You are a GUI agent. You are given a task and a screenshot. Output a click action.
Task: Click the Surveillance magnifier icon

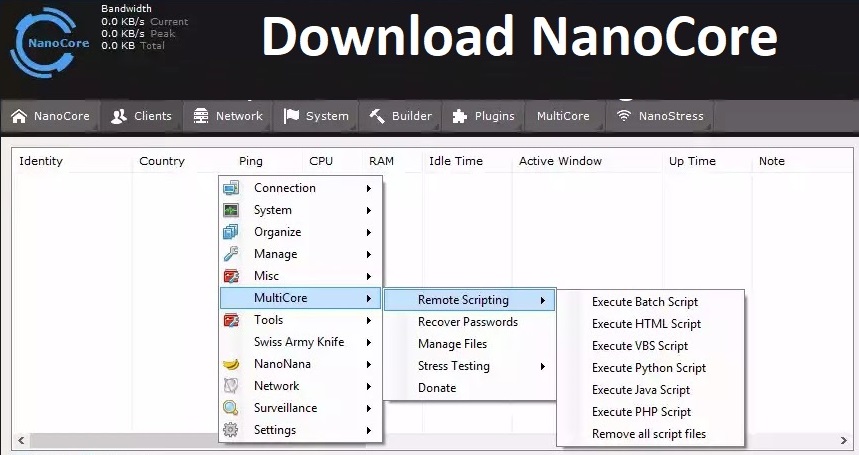231,408
